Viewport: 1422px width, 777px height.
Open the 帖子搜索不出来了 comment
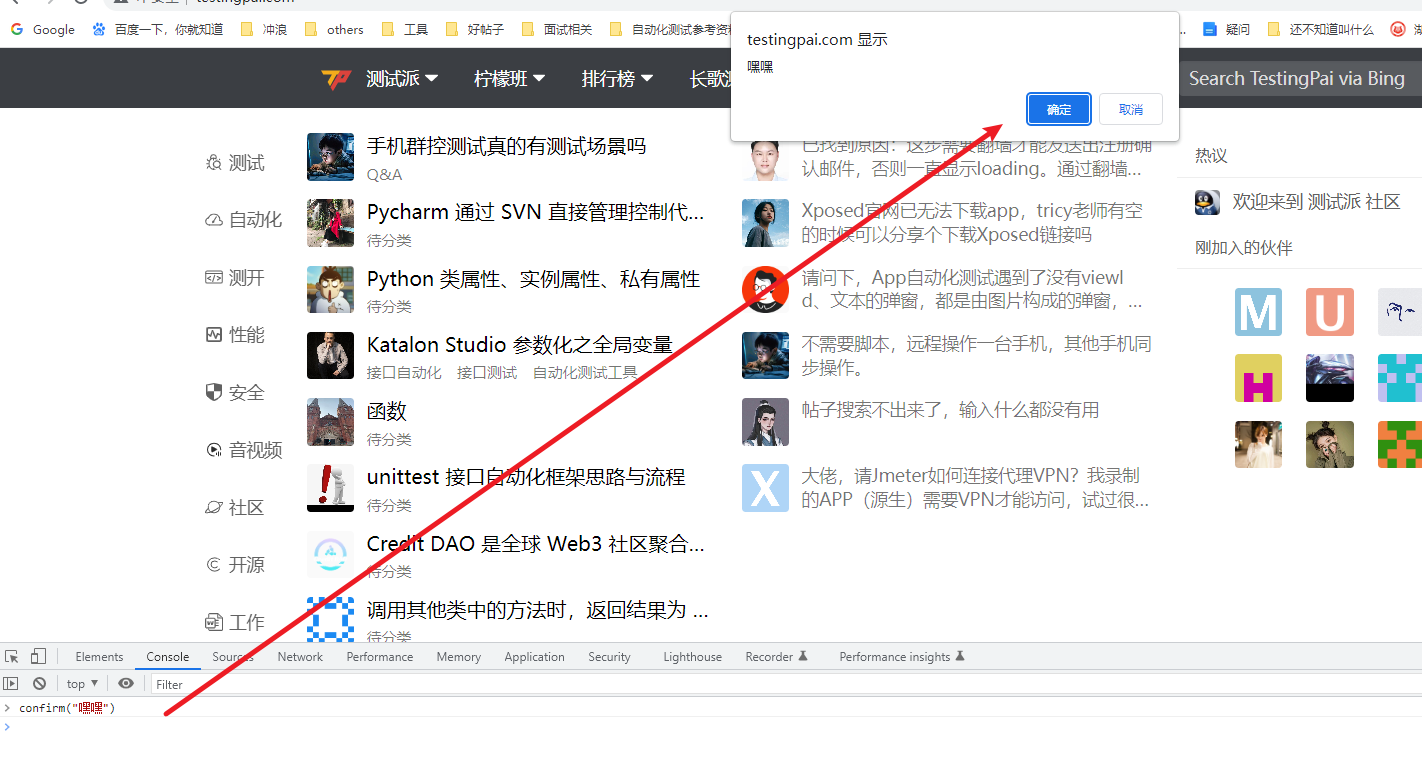click(950, 410)
